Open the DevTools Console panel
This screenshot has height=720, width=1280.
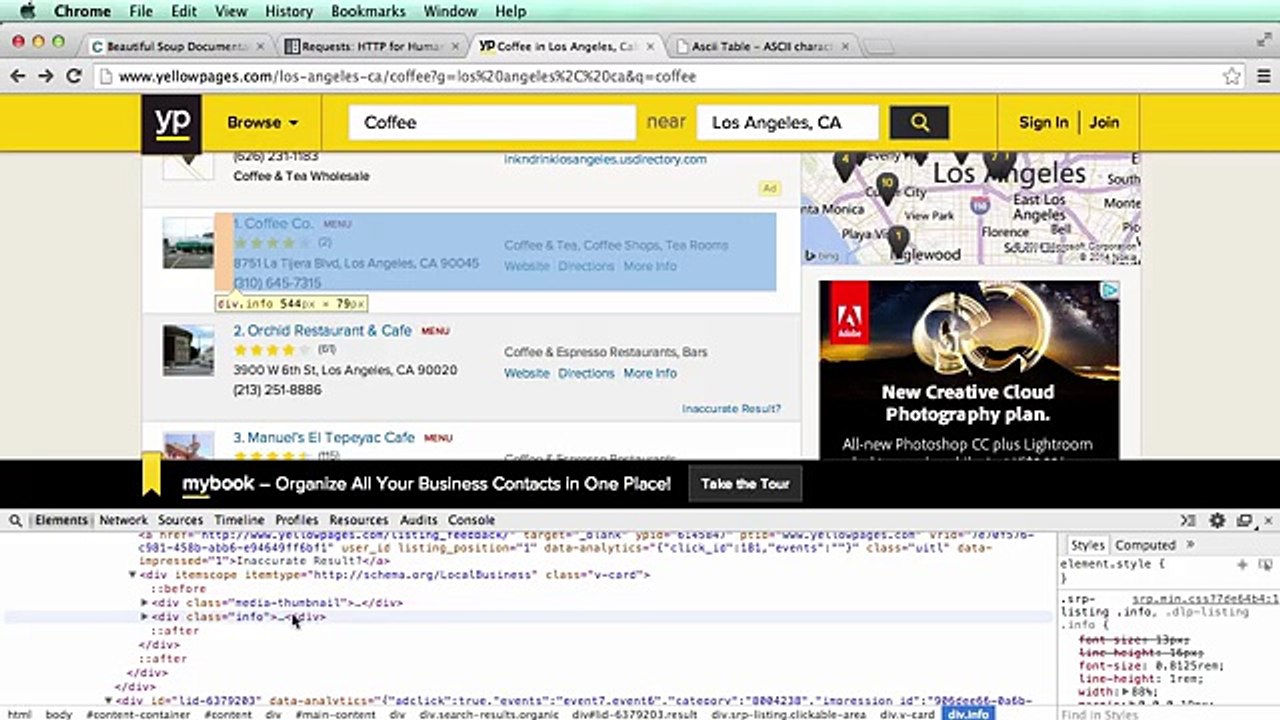471,520
